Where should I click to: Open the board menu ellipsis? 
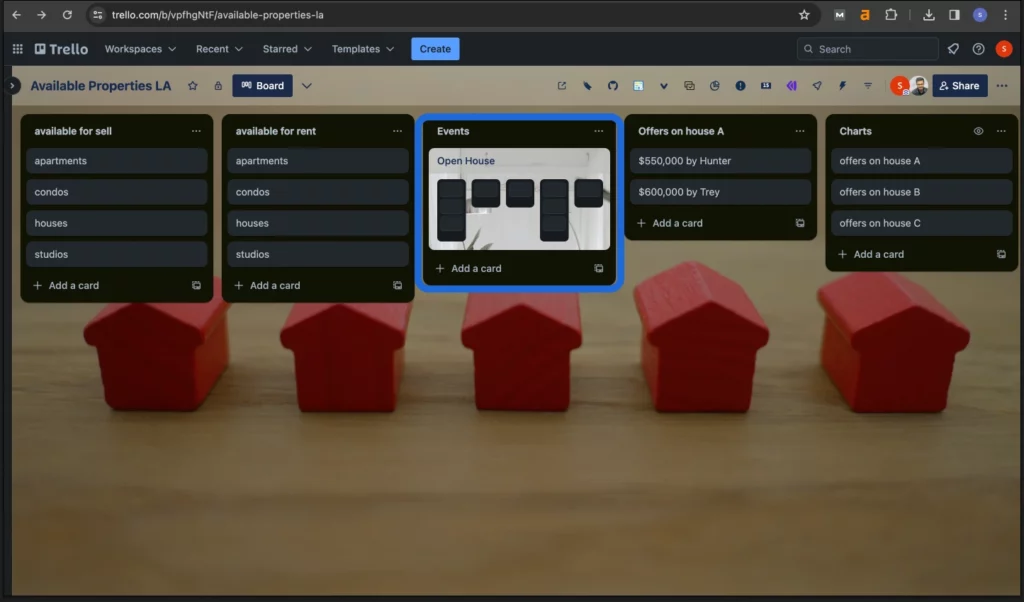point(1002,86)
